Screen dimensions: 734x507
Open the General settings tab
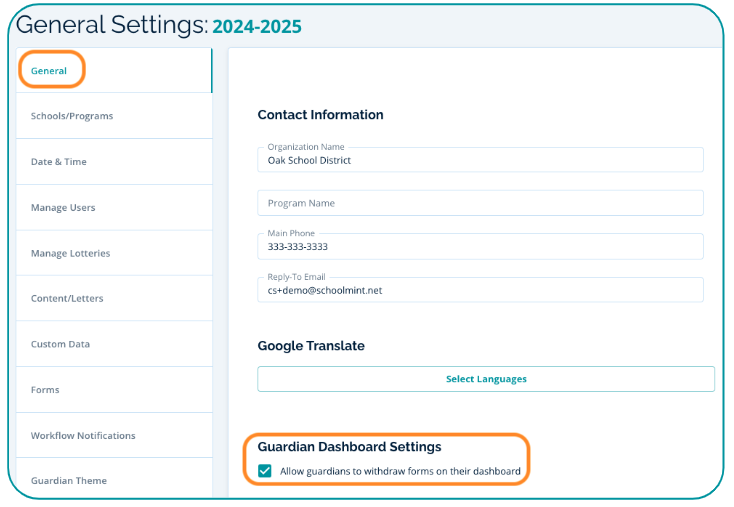pos(49,71)
